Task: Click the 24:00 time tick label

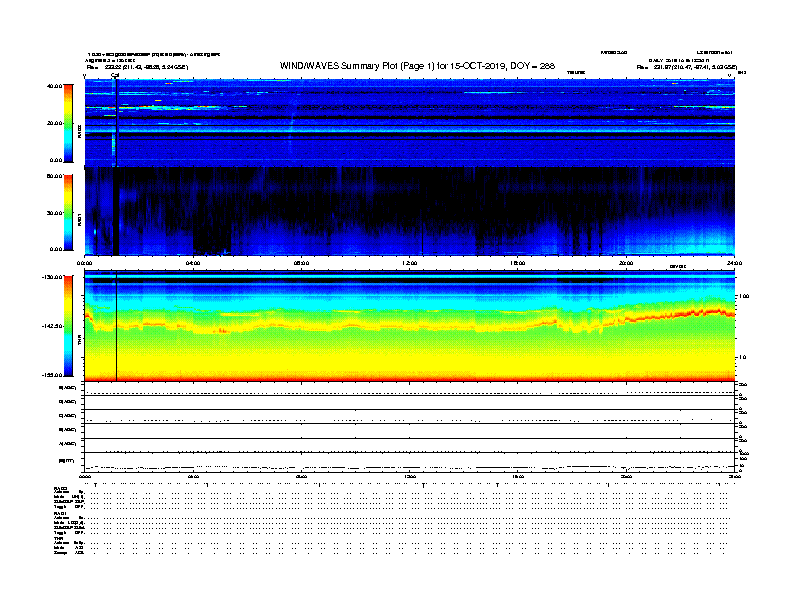Action: [735, 263]
